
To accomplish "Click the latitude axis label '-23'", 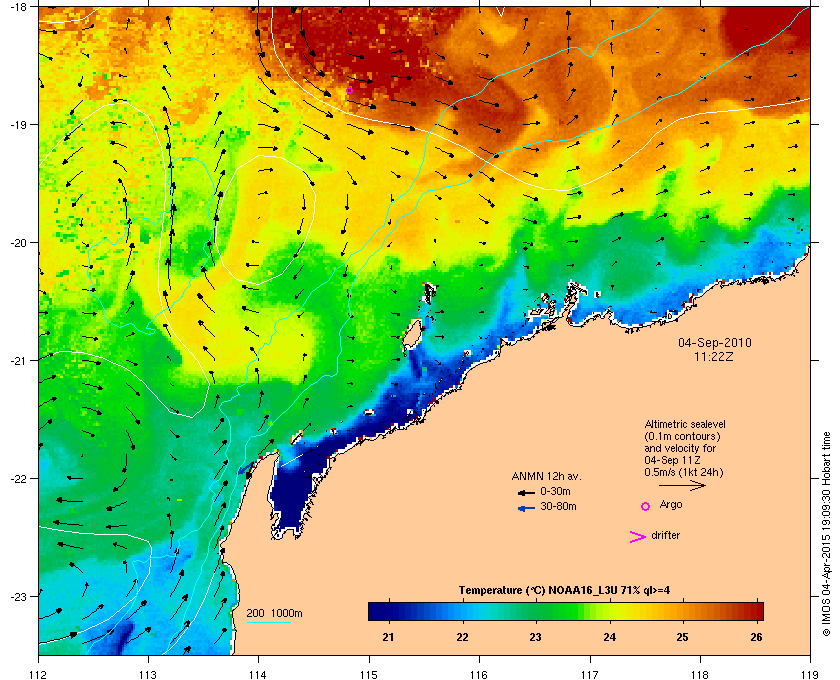I will 18,596.
